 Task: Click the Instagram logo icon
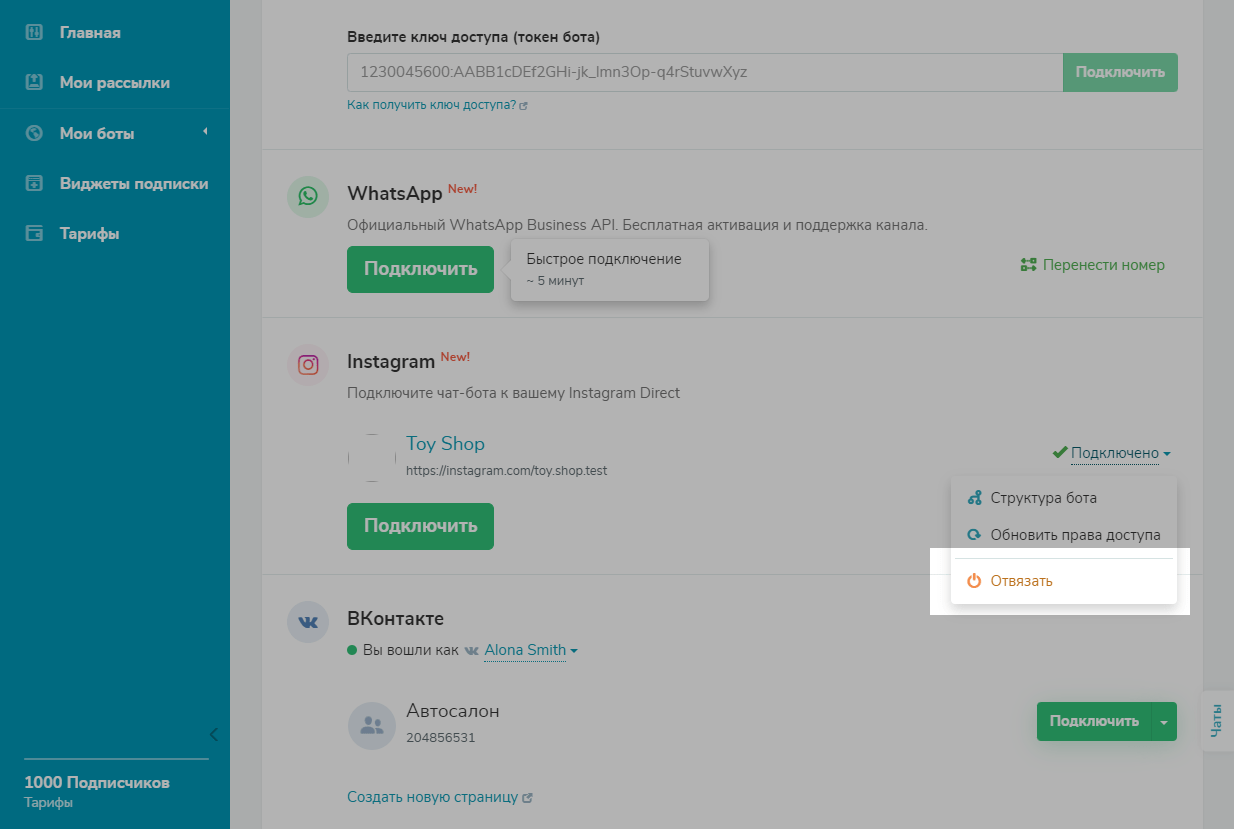pyautogui.click(x=308, y=365)
